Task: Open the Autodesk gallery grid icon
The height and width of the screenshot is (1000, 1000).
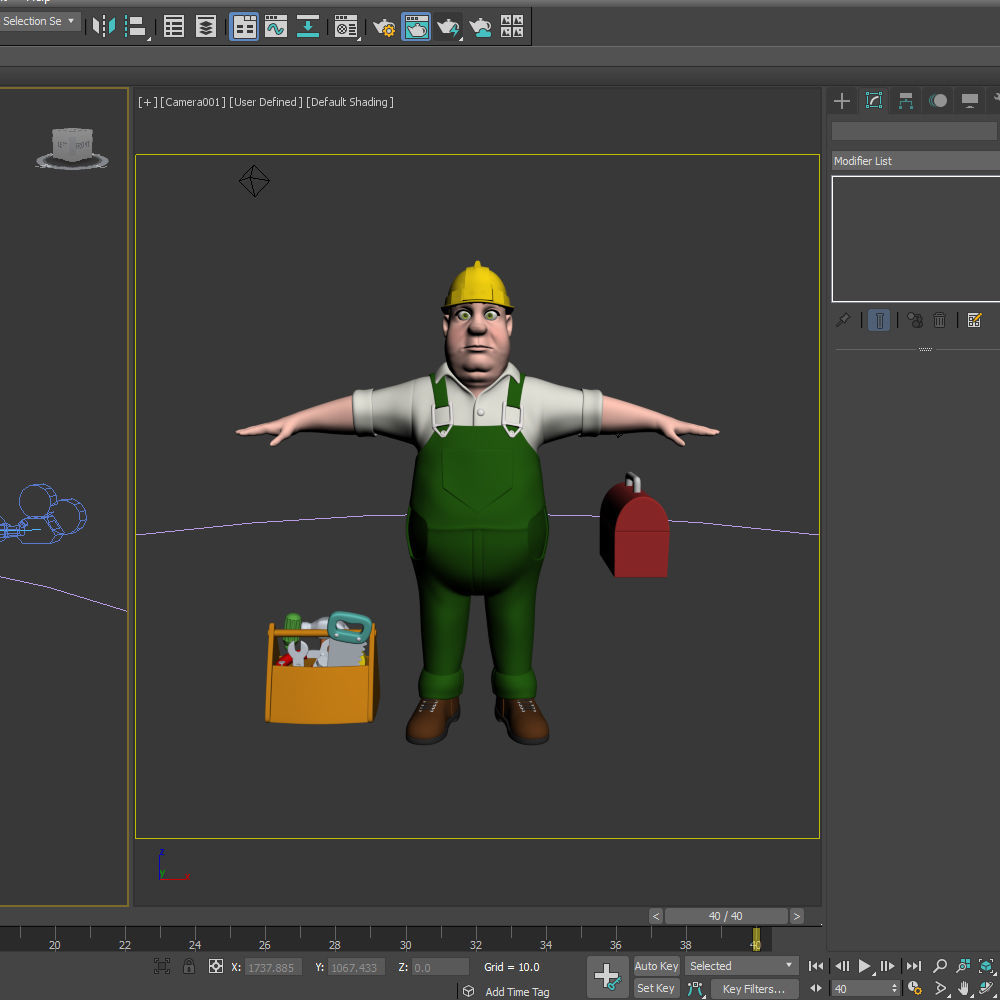Action: coord(511,26)
